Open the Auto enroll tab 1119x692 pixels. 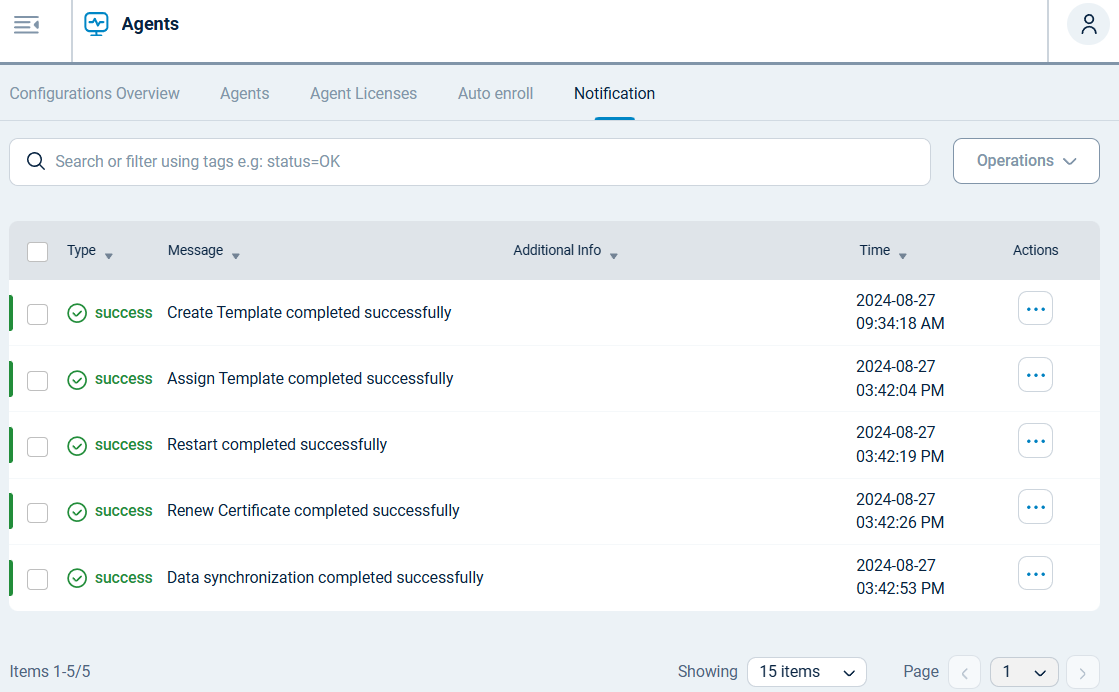point(495,93)
